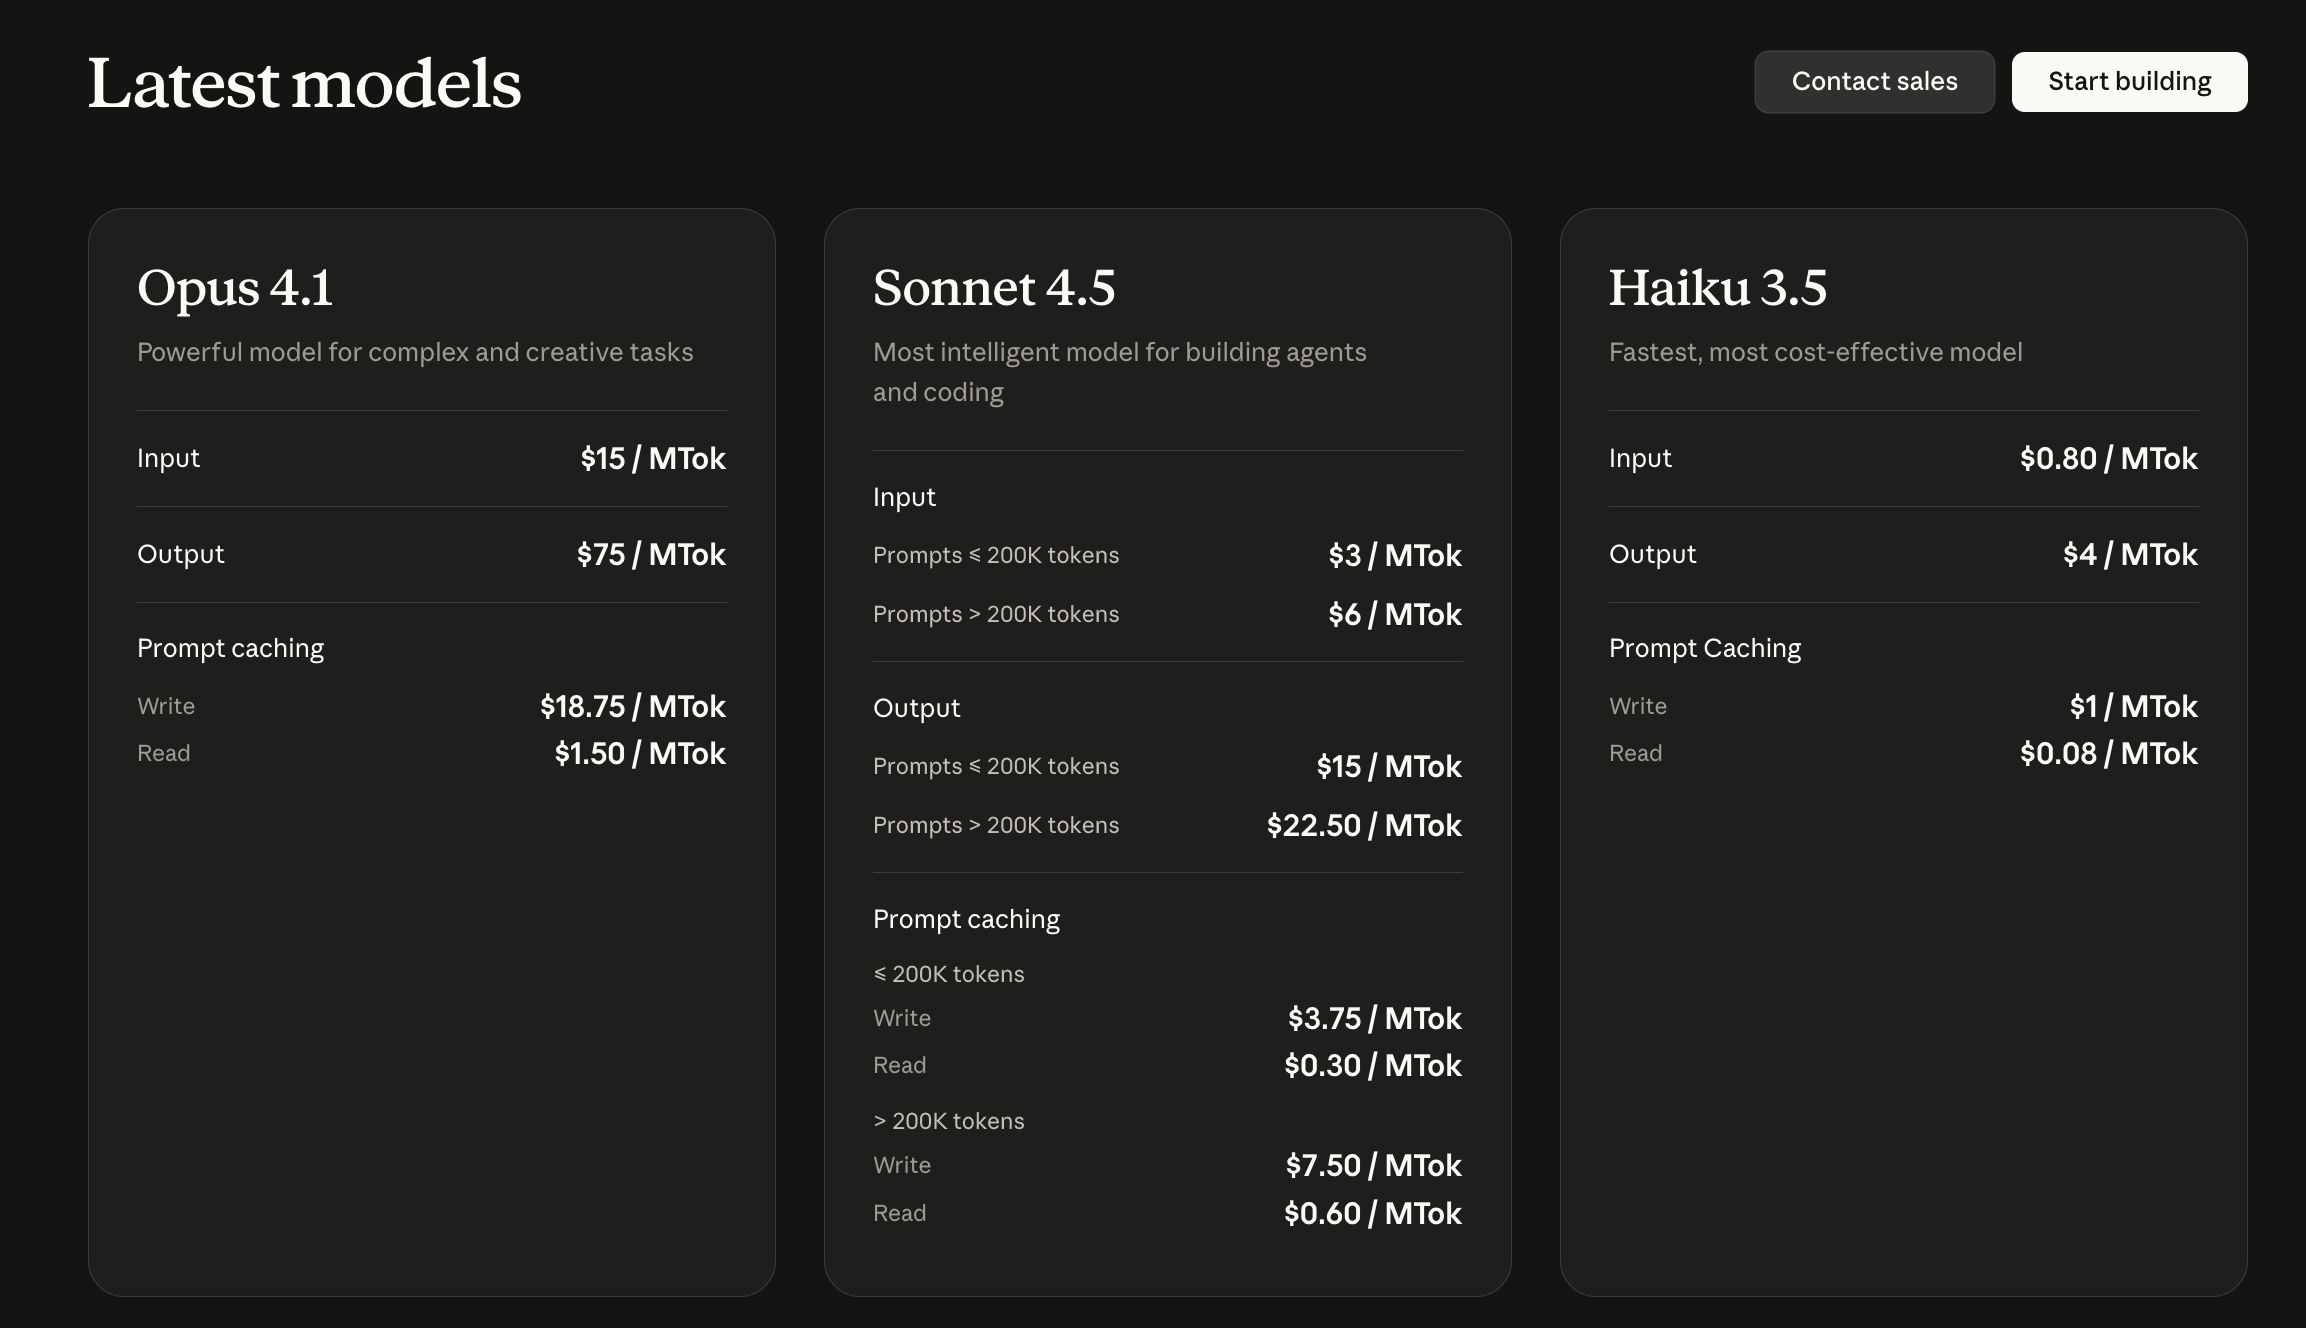Click the Contact sales button
Screen dimensions: 2306x1328
pos(1874,82)
